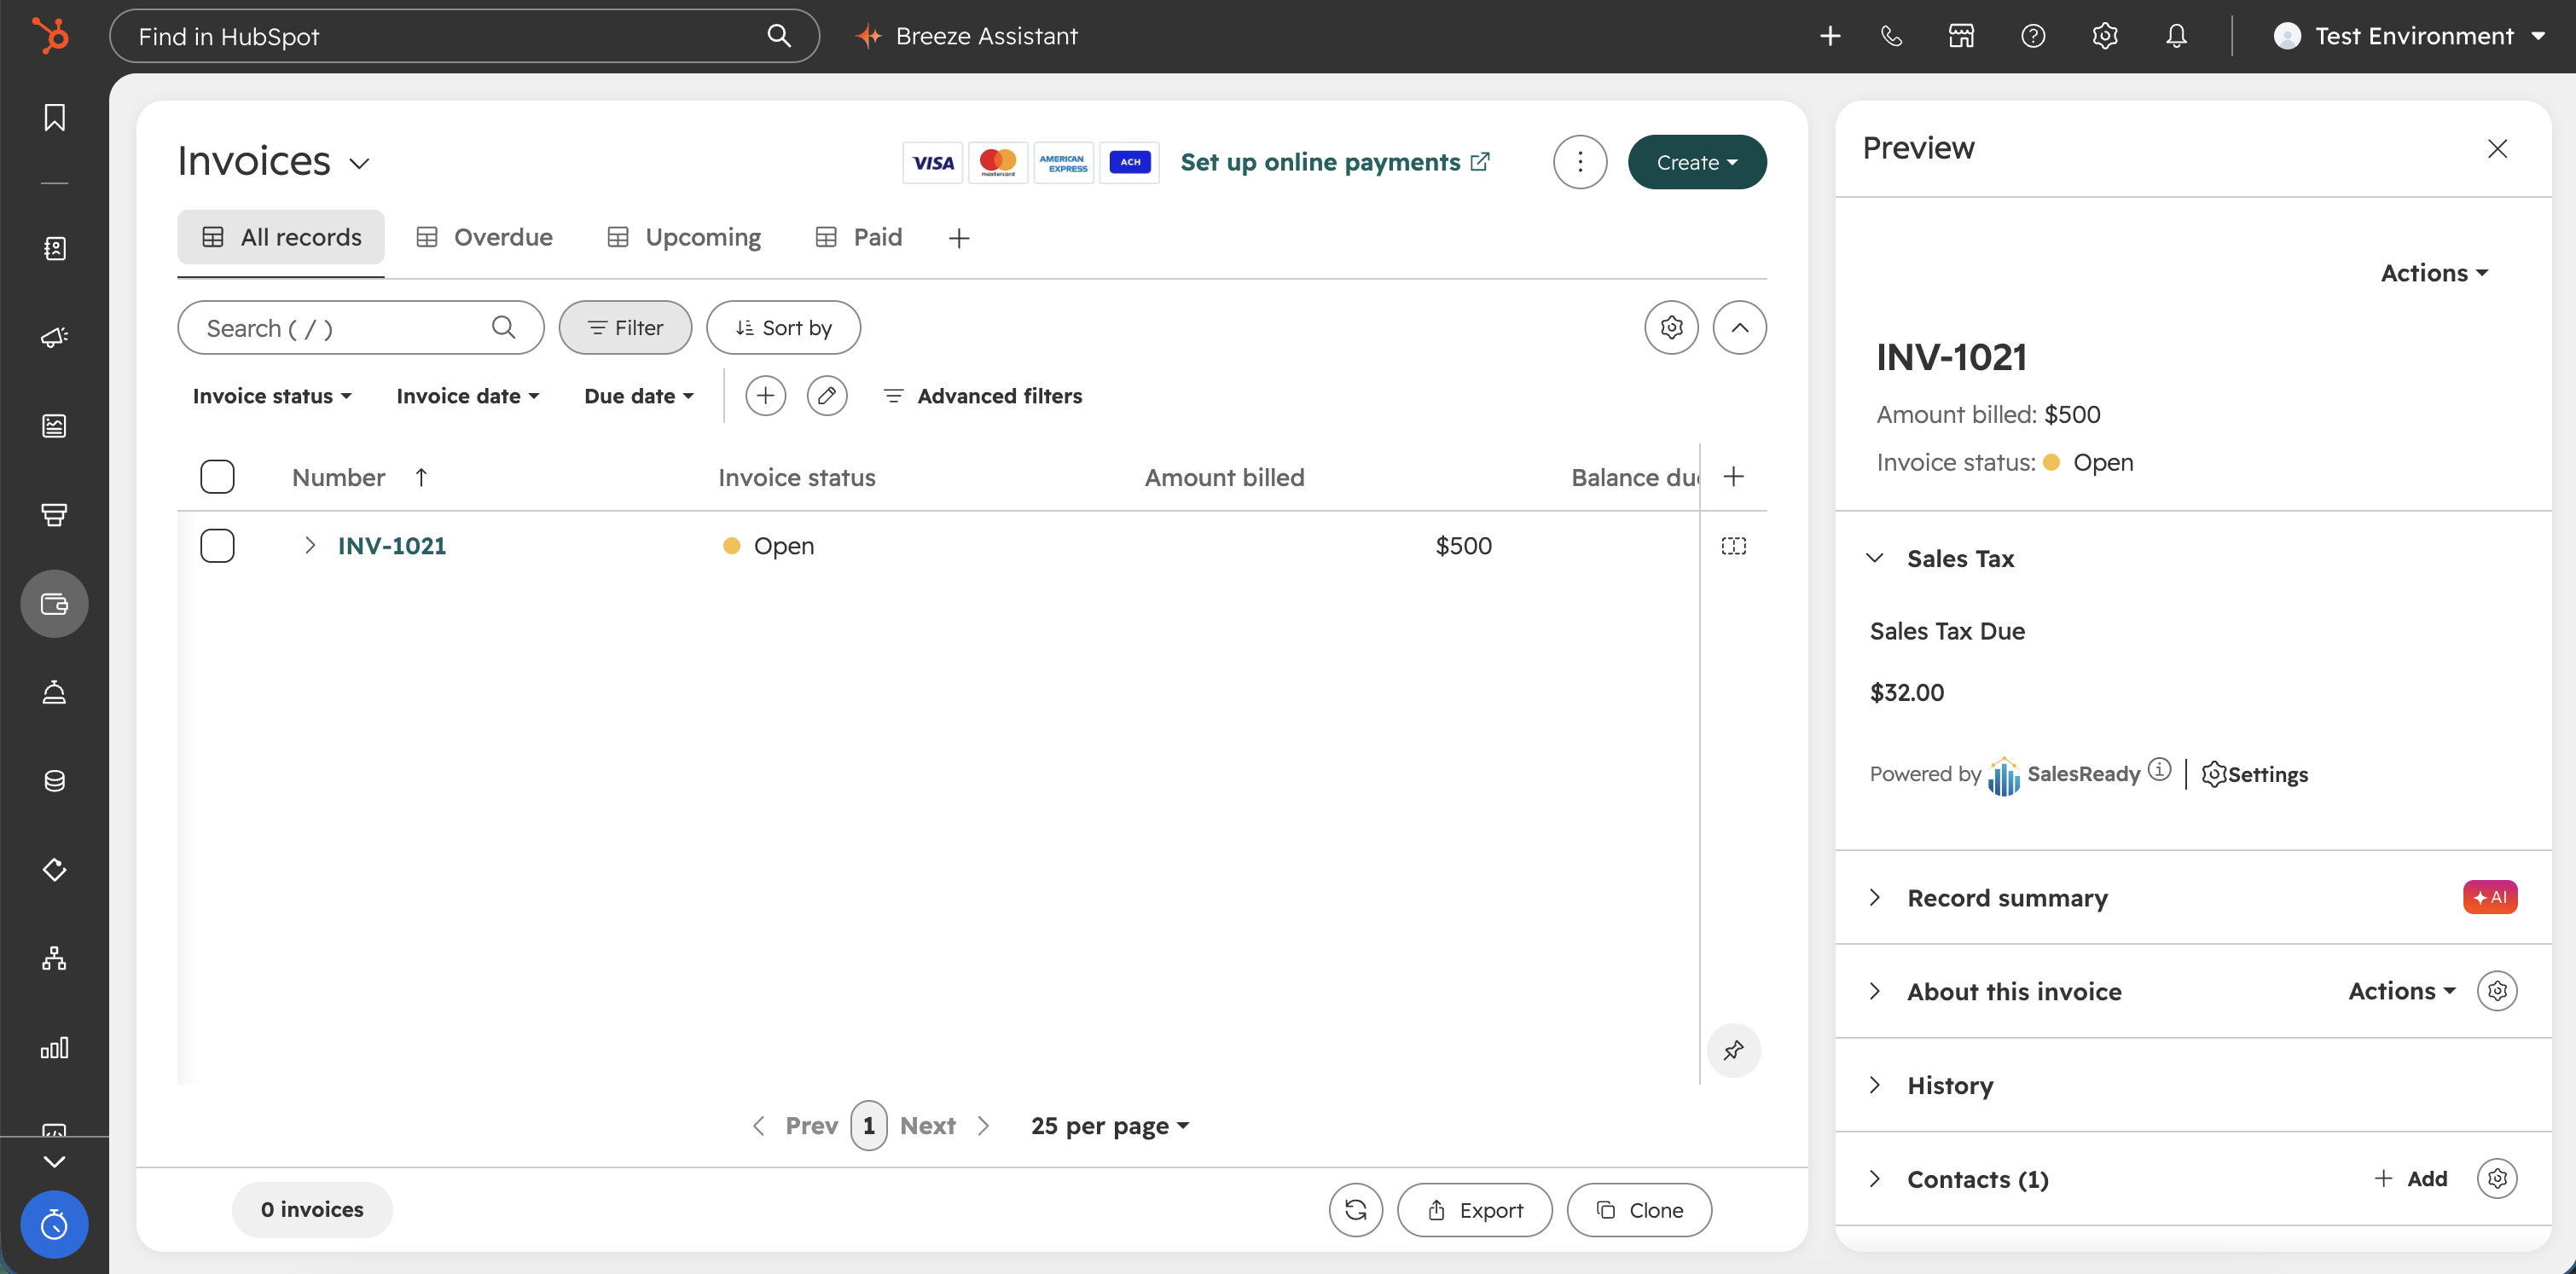Click the invoice Search field
The width and height of the screenshot is (2576, 1274).
[x=361, y=328]
